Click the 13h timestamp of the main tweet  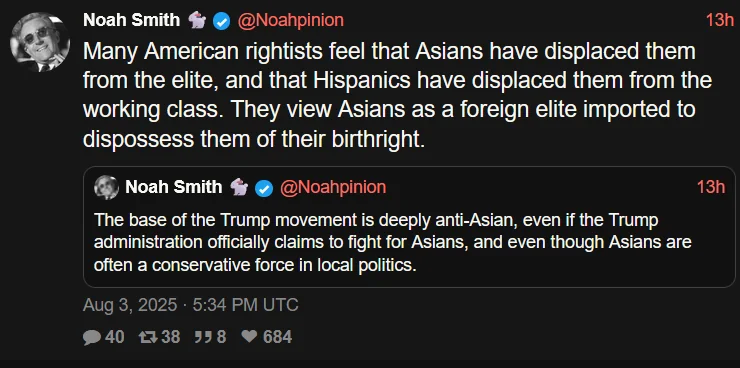coord(720,21)
